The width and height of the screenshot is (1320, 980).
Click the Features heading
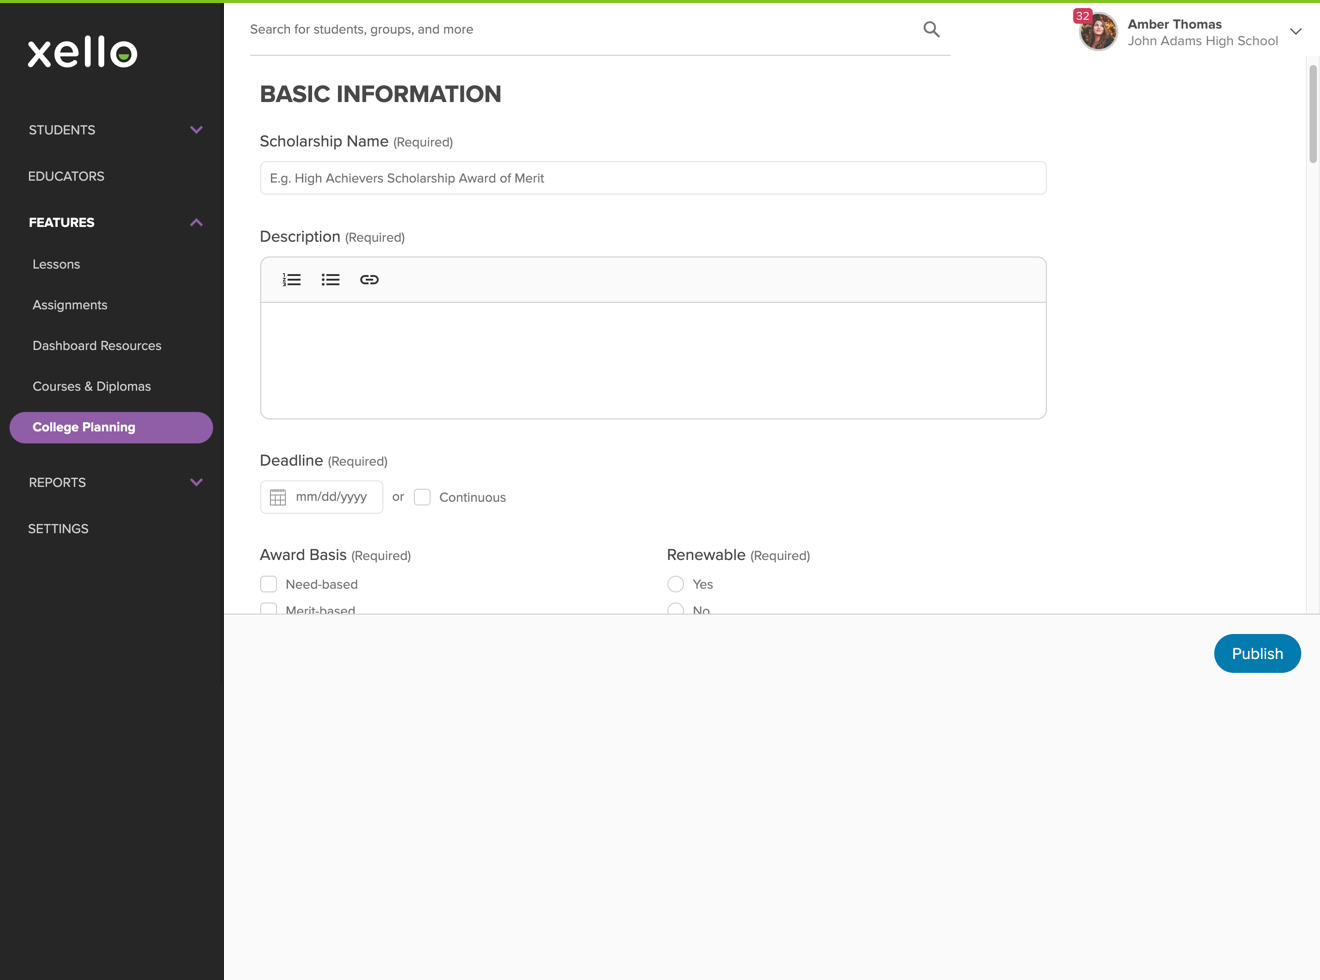[x=62, y=222]
